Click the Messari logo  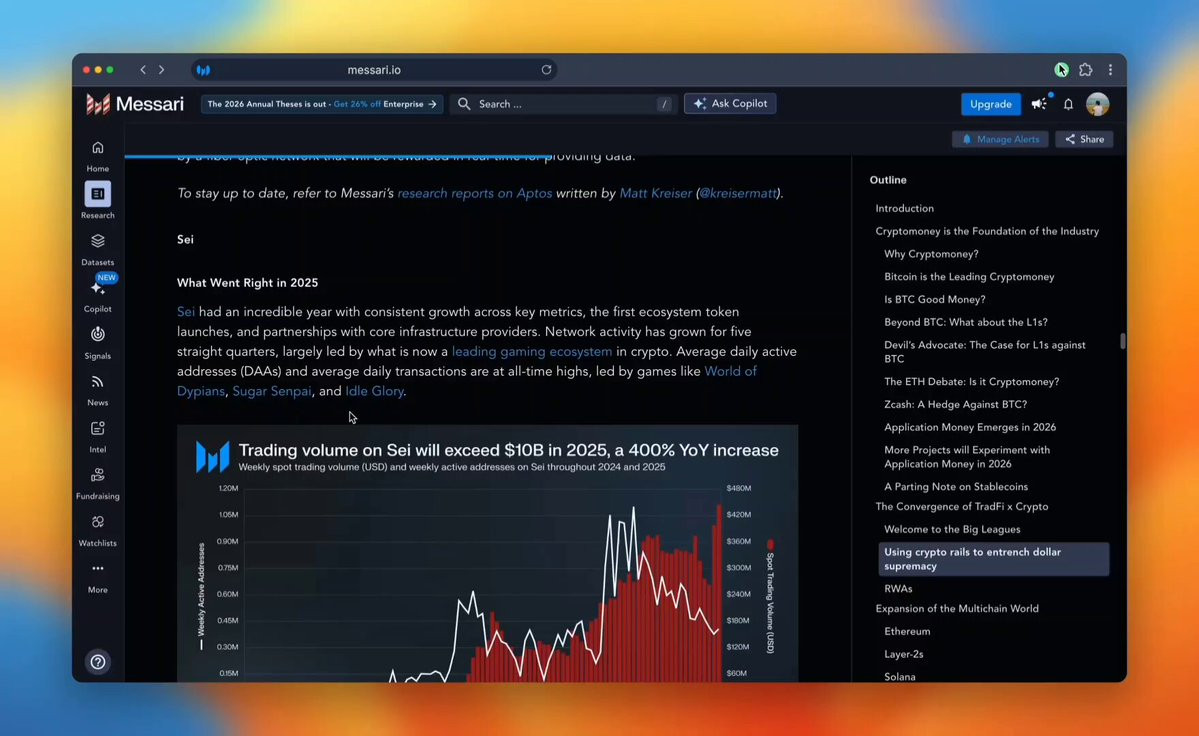(135, 104)
